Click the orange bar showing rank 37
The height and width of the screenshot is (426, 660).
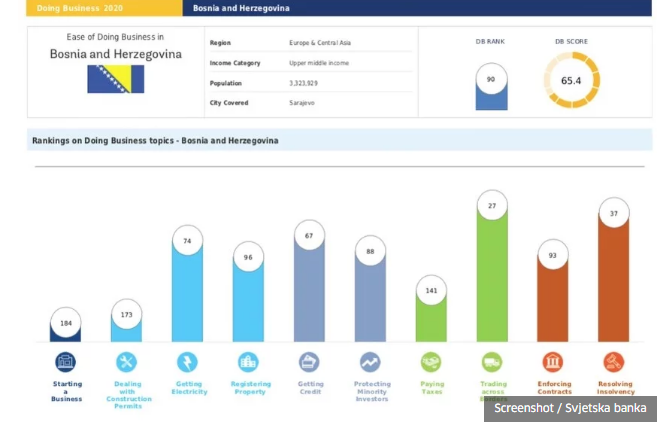click(x=614, y=280)
